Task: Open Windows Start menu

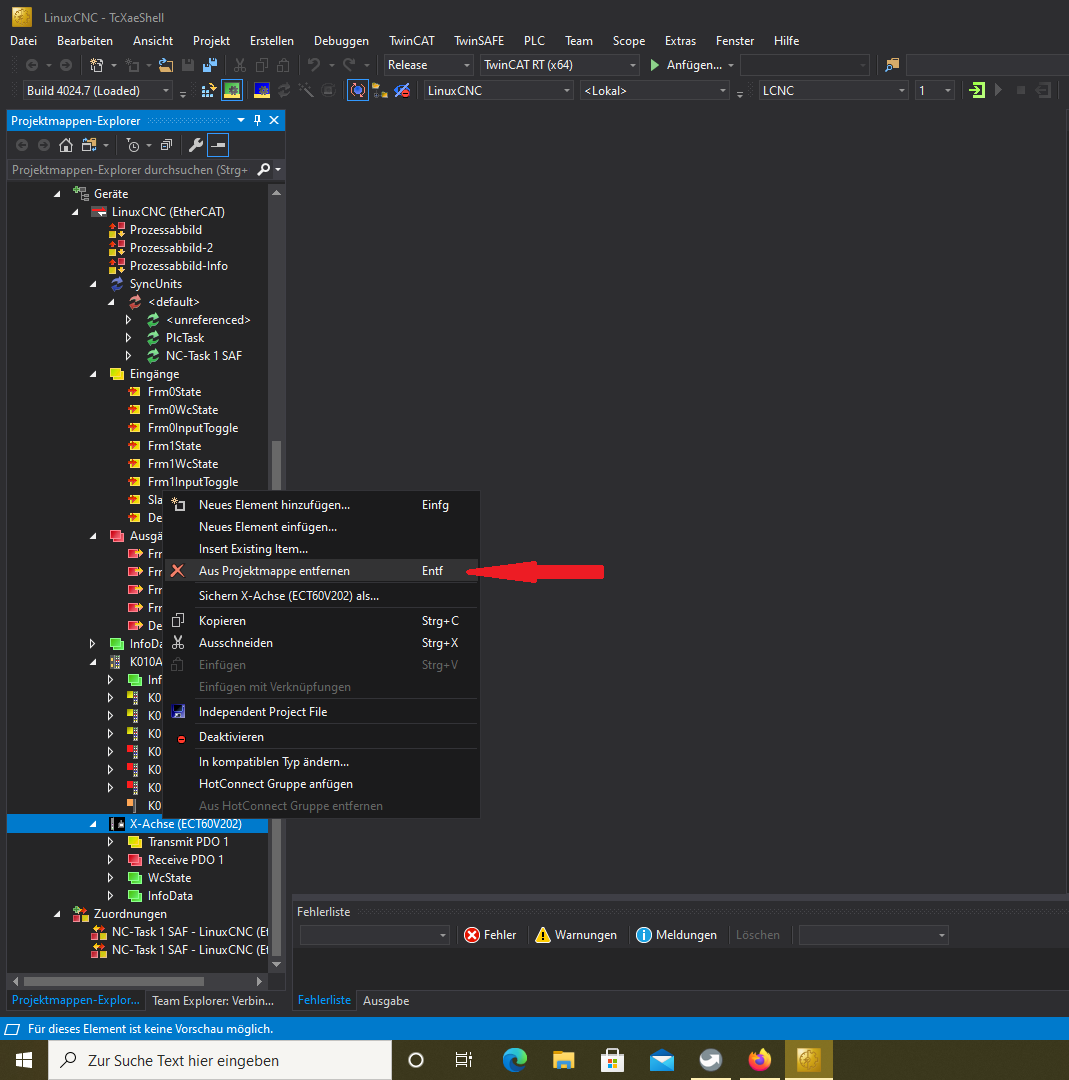Action: pos(24,1060)
